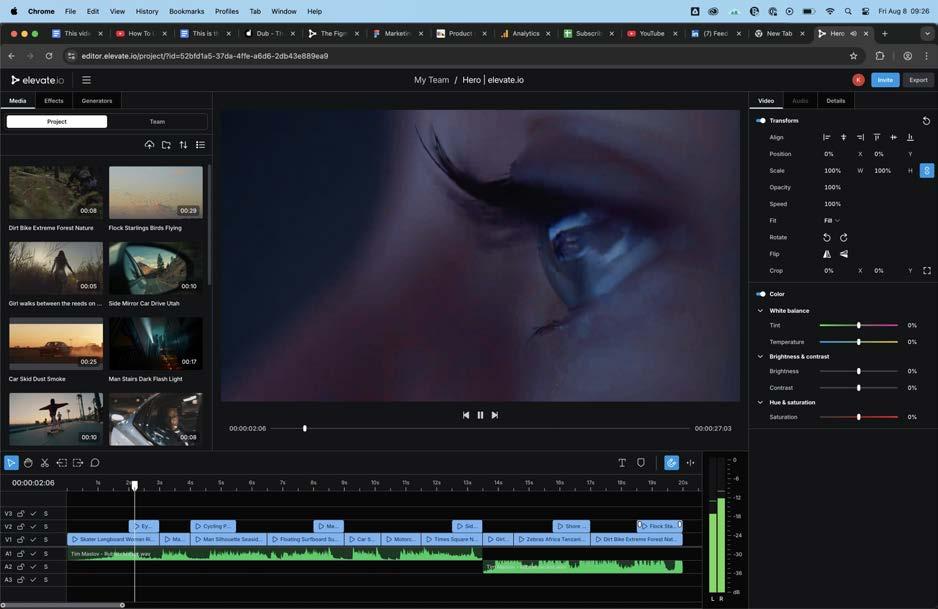Create a new folder in media panel
Screen dimensions: 938x609
166,145
